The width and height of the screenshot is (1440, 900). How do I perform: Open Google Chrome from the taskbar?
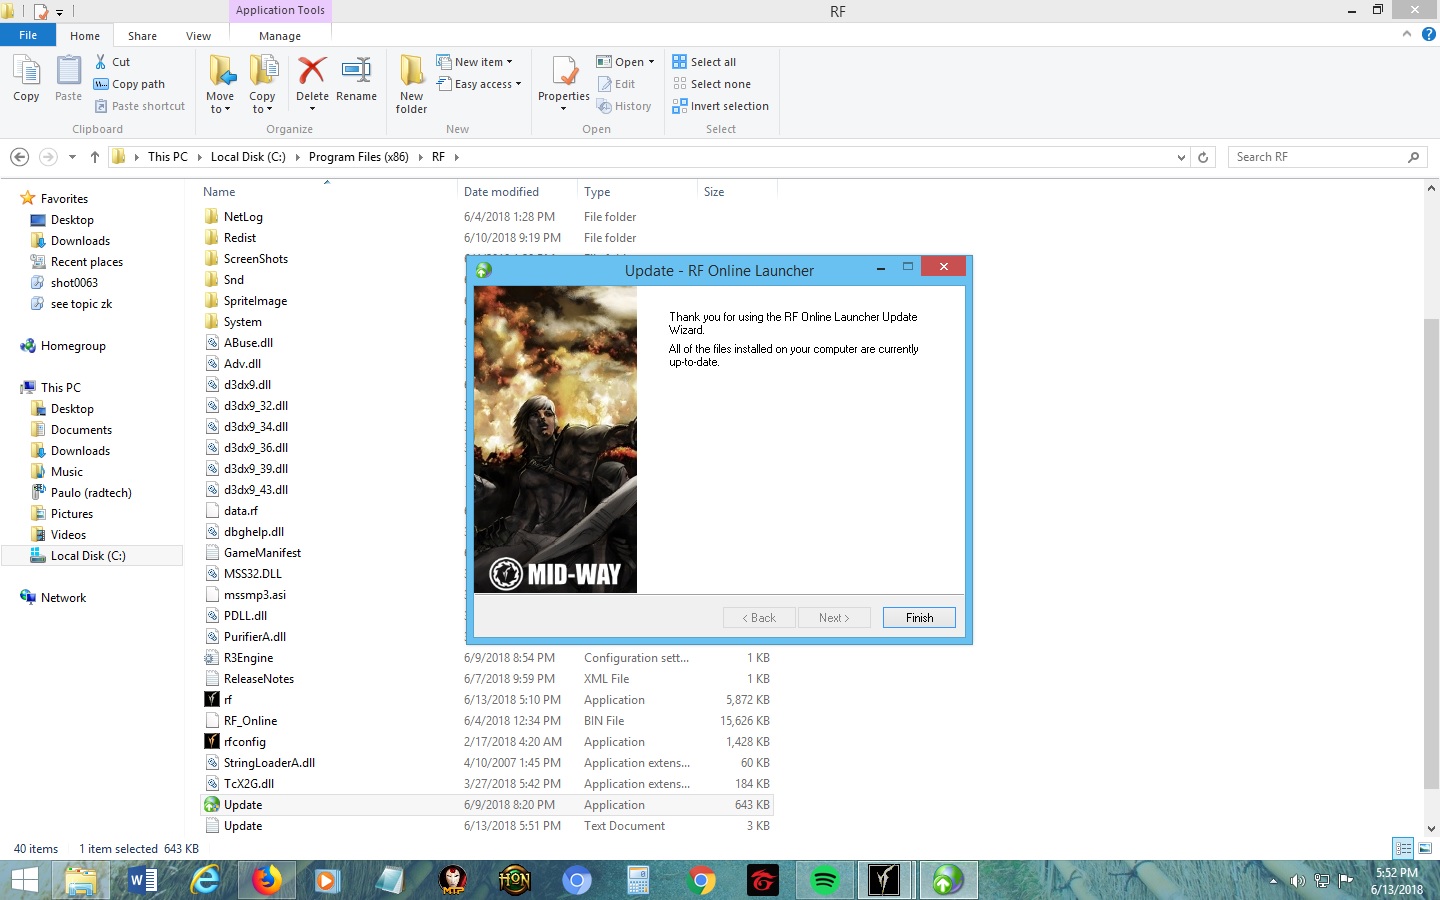click(701, 880)
